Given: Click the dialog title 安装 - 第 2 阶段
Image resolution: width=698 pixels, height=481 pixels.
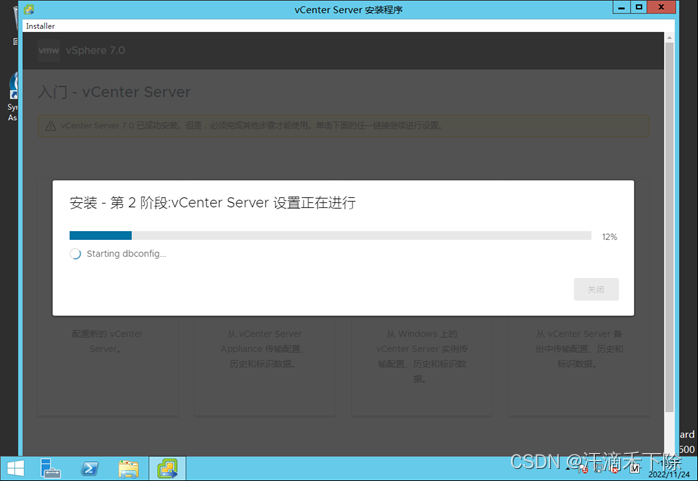Looking at the screenshot, I should point(212,203).
